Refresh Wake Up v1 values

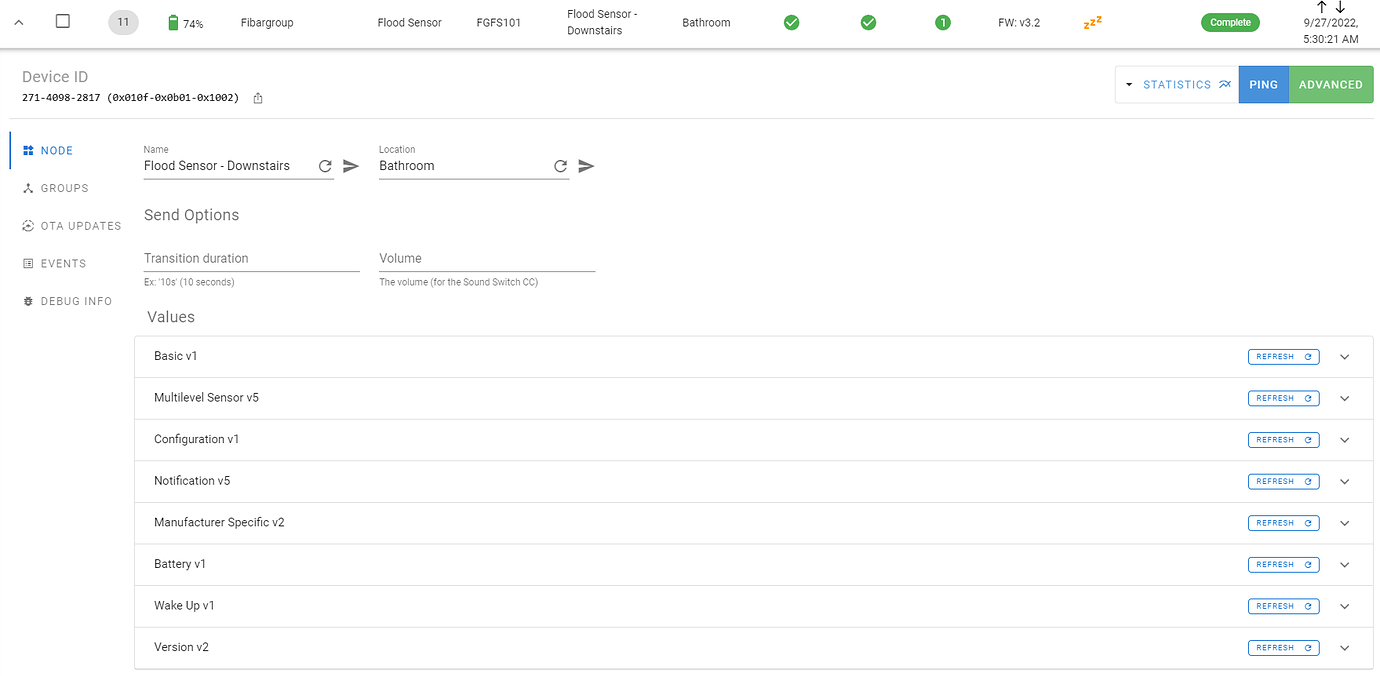click(1283, 606)
